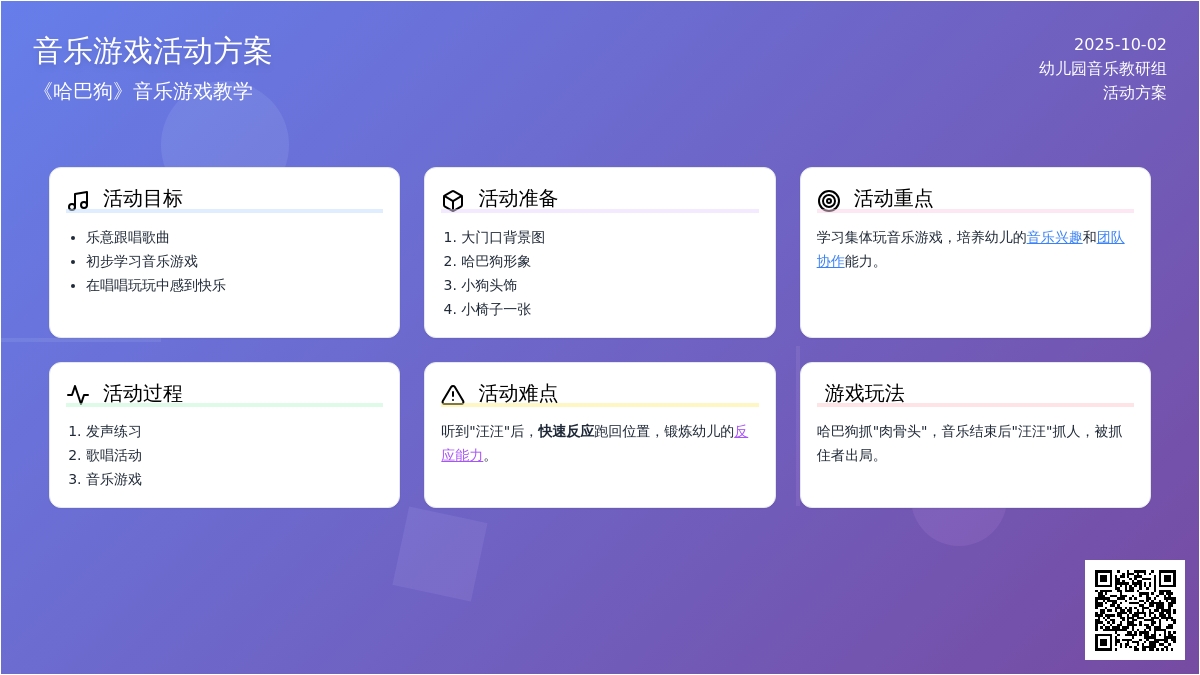Click the box icon beside 活动准备
The image size is (1200, 675).
(453, 200)
